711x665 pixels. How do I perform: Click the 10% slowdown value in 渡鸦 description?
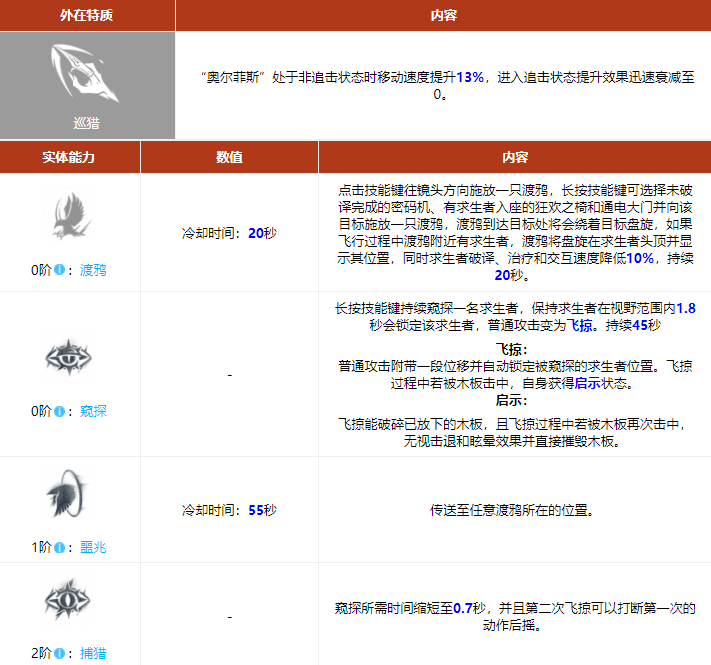(640, 258)
